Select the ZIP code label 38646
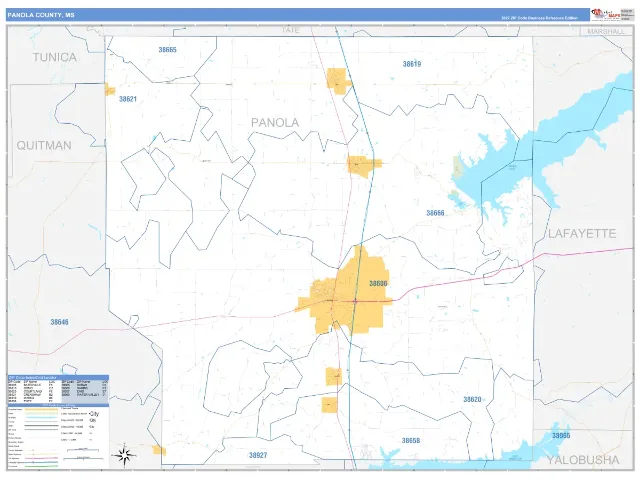The image size is (640, 480). (x=60, y=322)
